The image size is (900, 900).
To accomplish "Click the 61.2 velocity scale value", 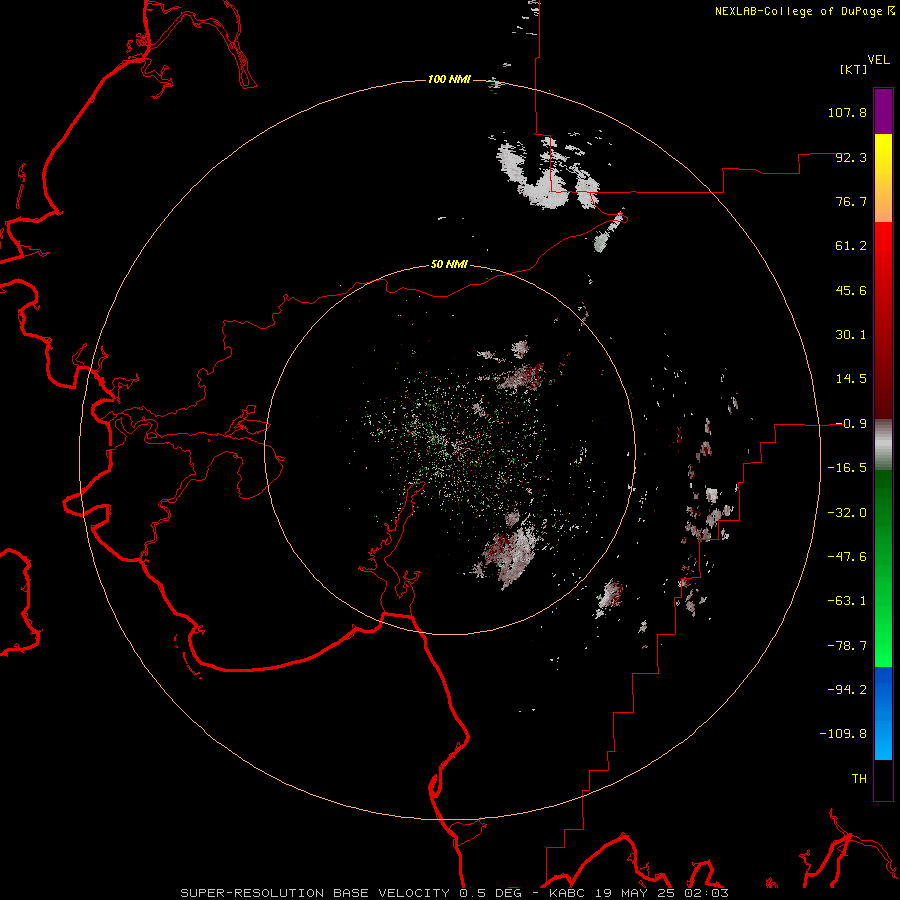I will [x=851, y=246].
